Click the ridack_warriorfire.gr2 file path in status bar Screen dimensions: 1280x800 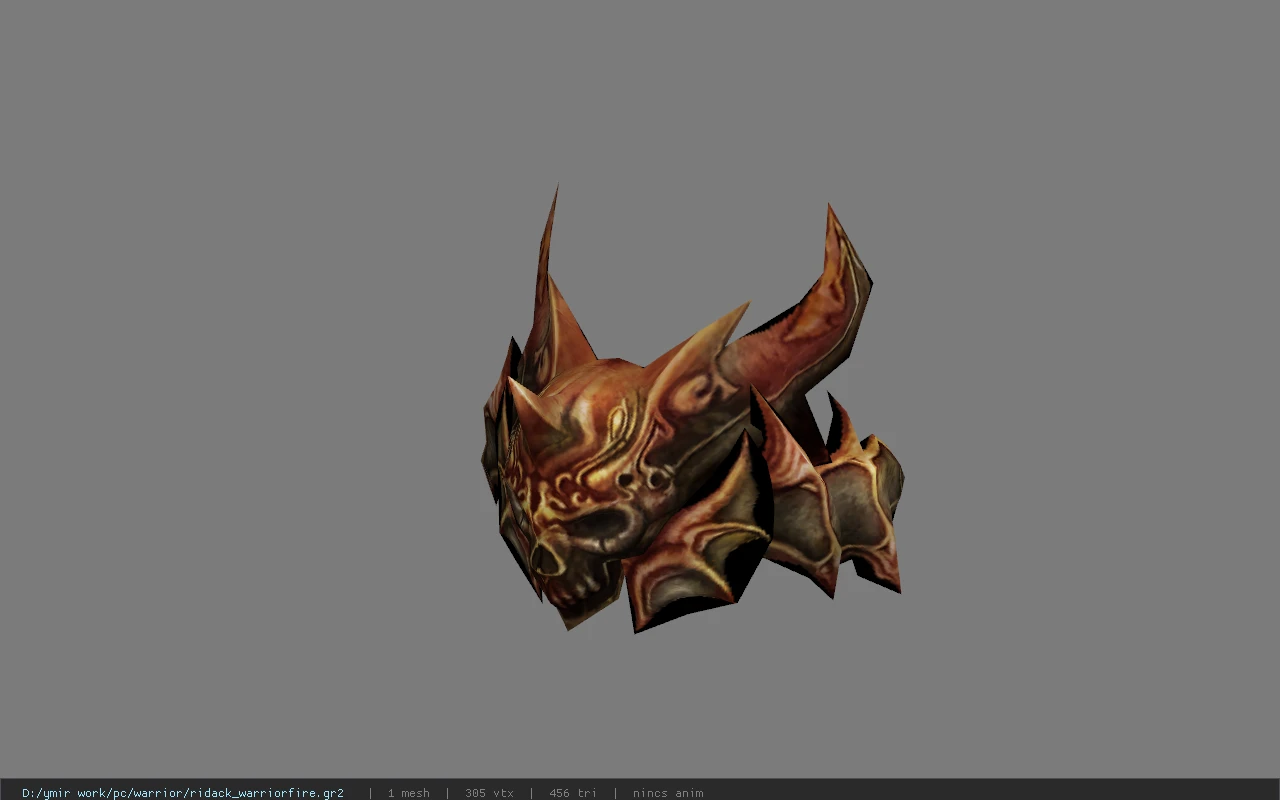183,793
